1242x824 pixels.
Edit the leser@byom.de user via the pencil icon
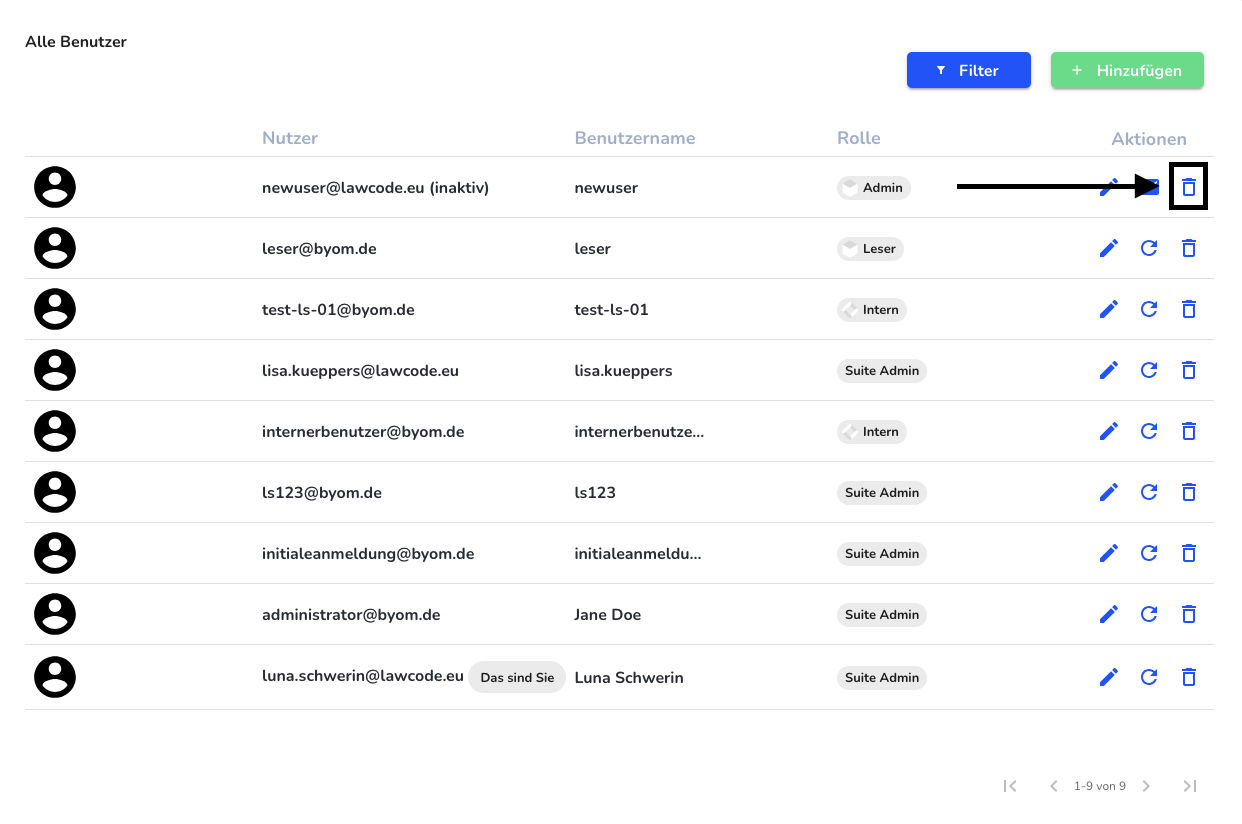(1109, 248)
